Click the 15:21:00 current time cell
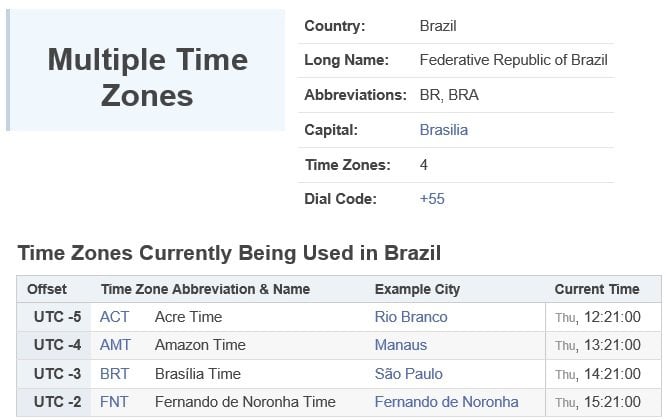666x420 pixels. [603, 402]
